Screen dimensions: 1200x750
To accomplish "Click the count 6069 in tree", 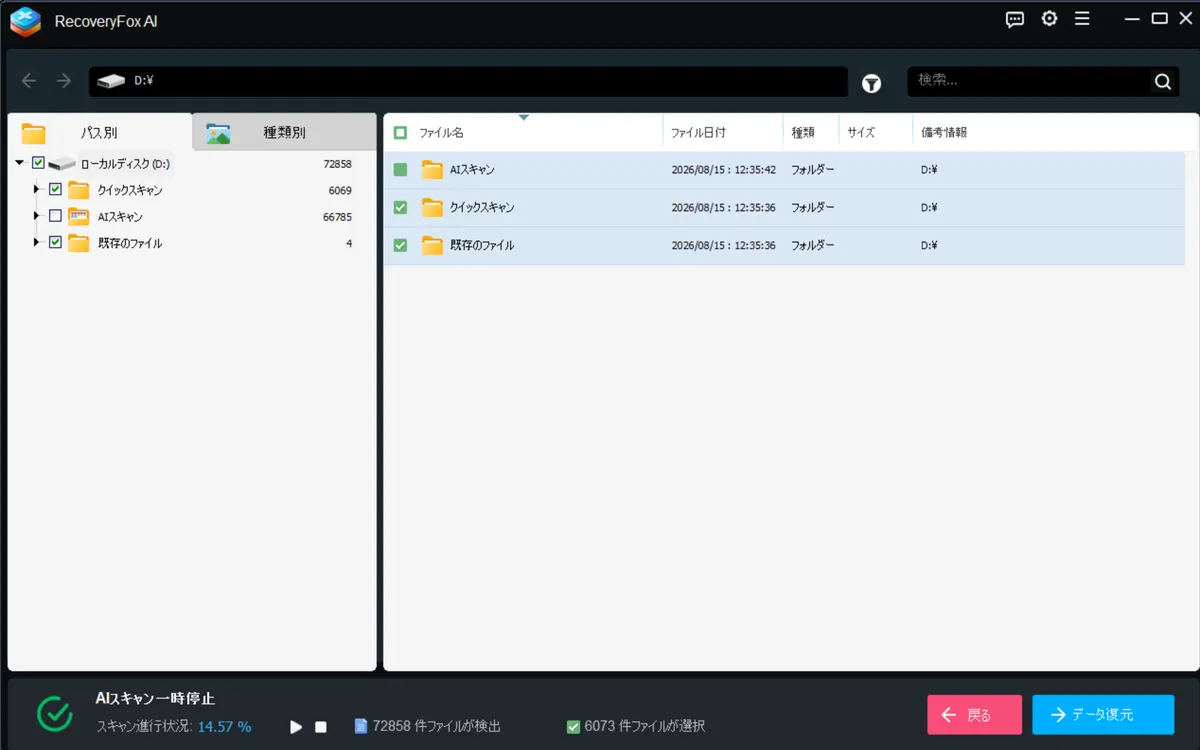I will point(340,190).
